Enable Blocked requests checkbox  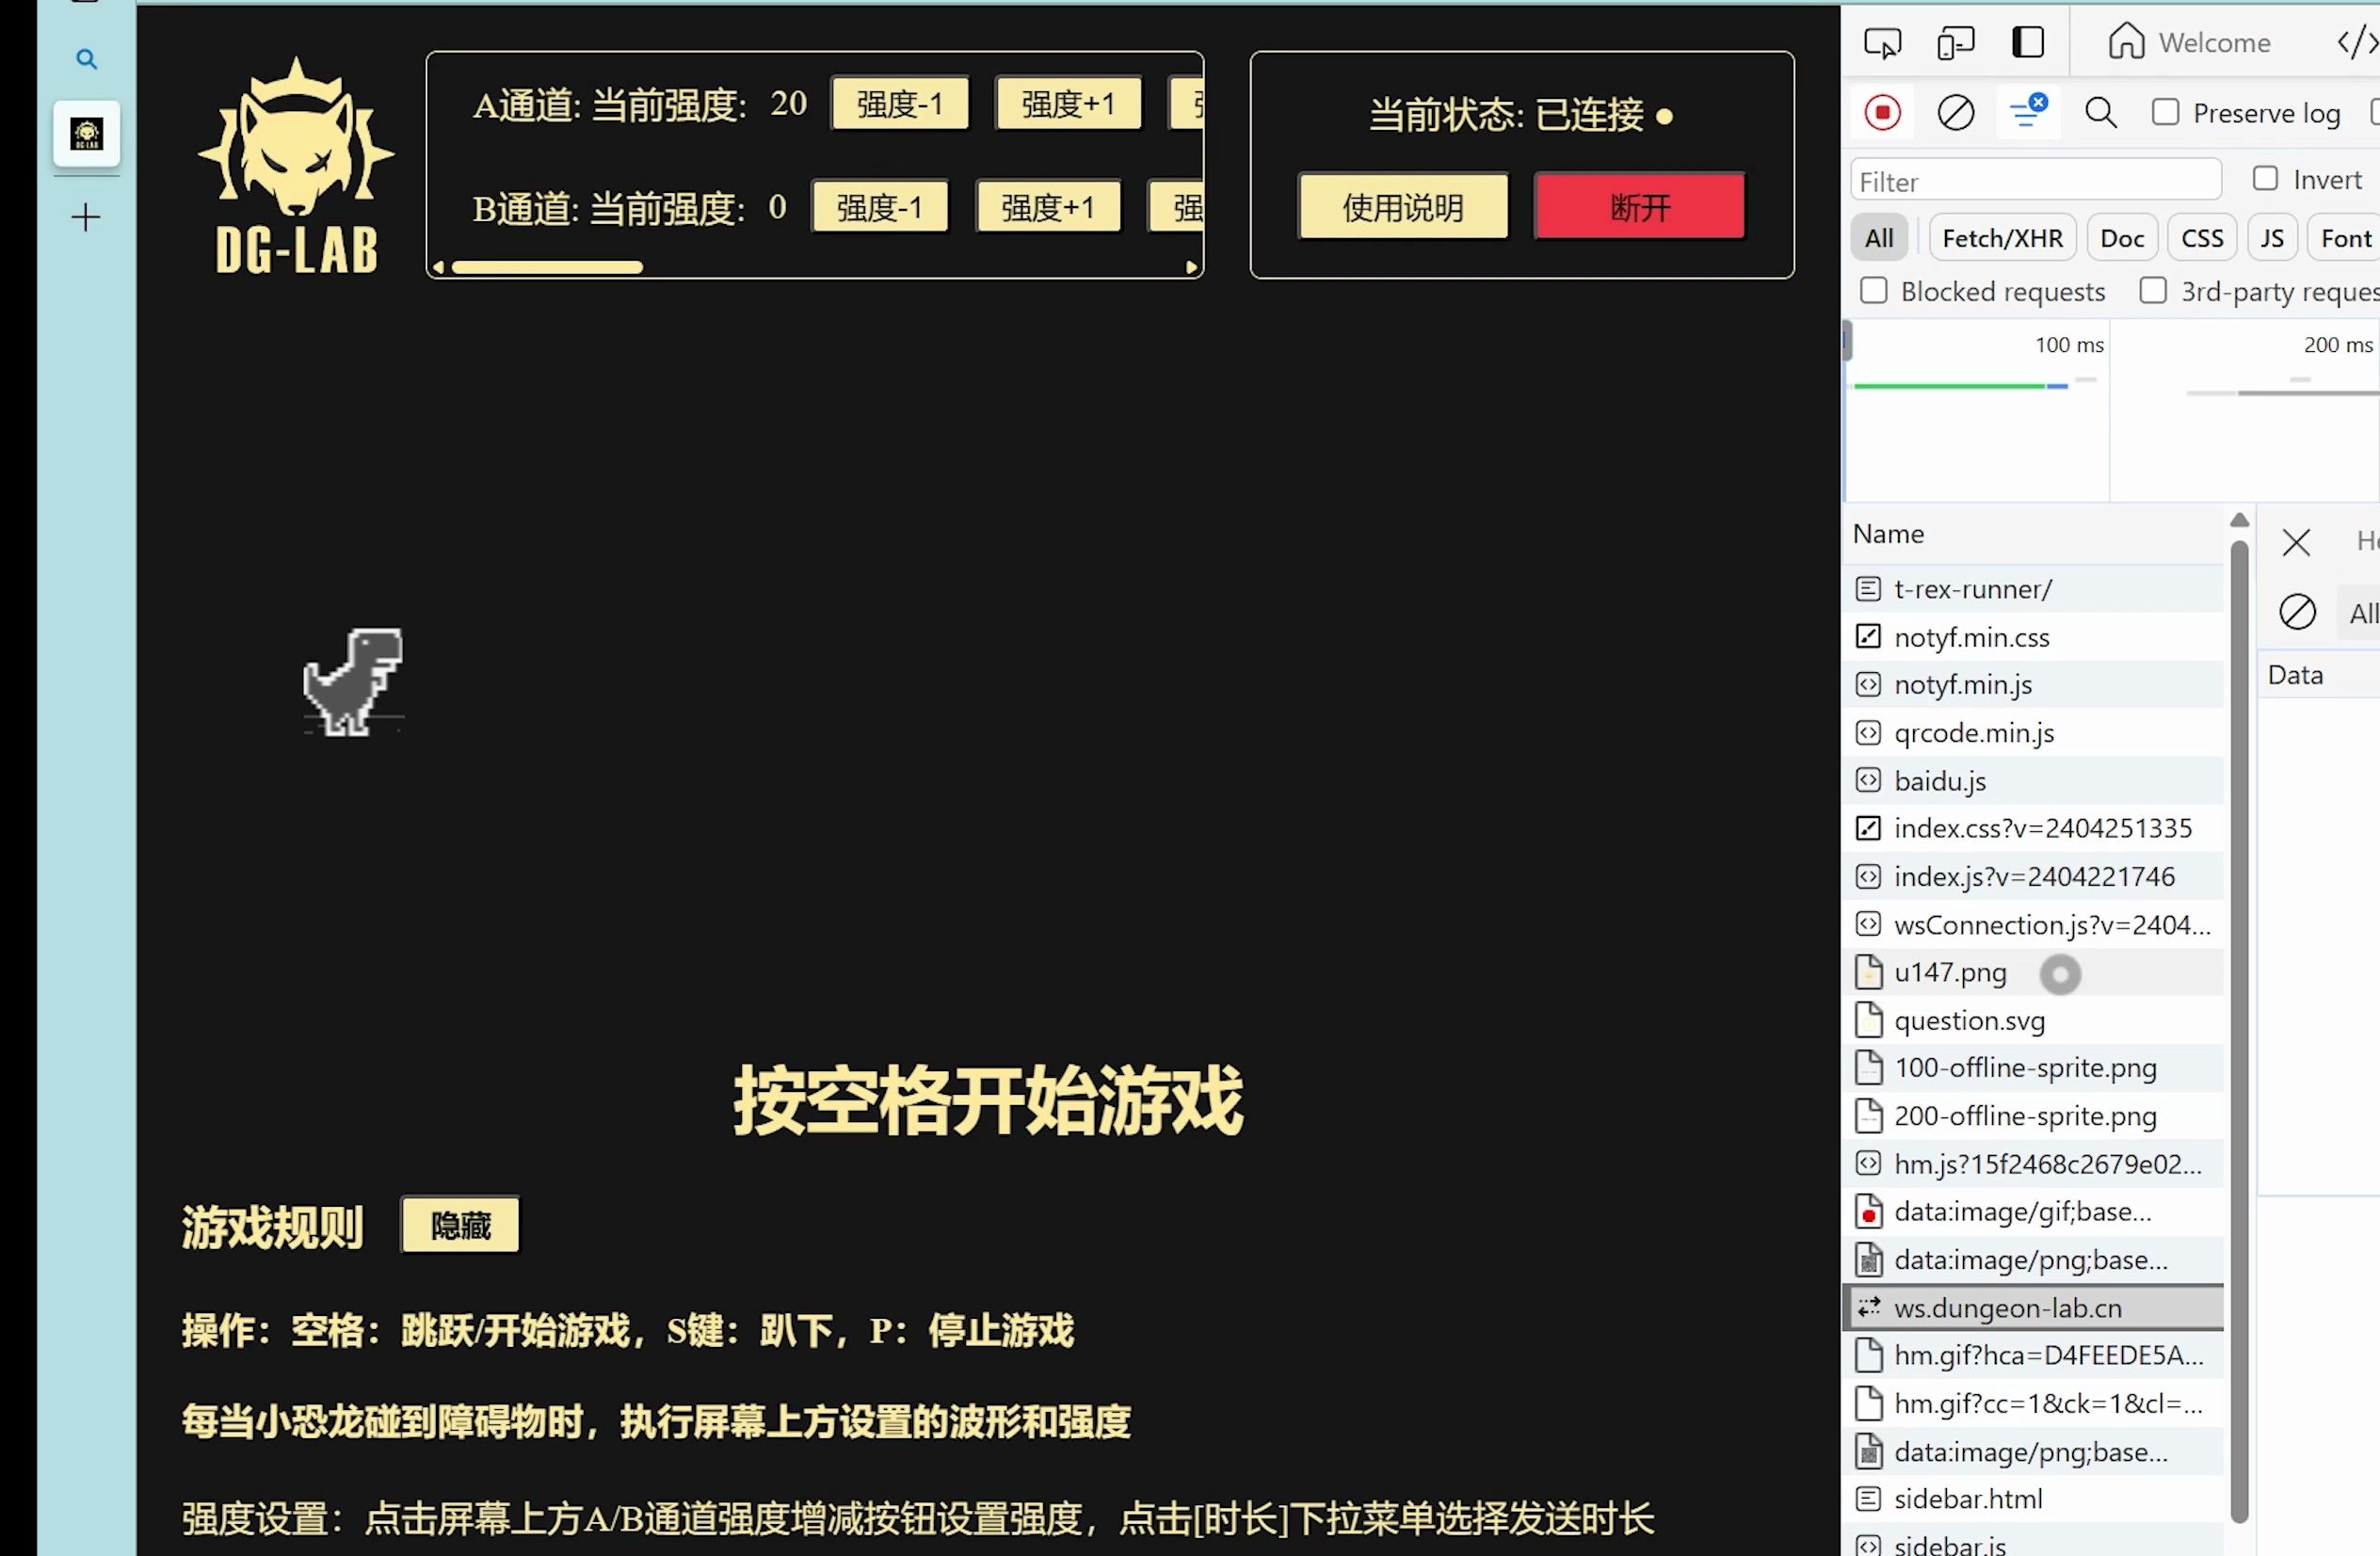pos(1873,291)
